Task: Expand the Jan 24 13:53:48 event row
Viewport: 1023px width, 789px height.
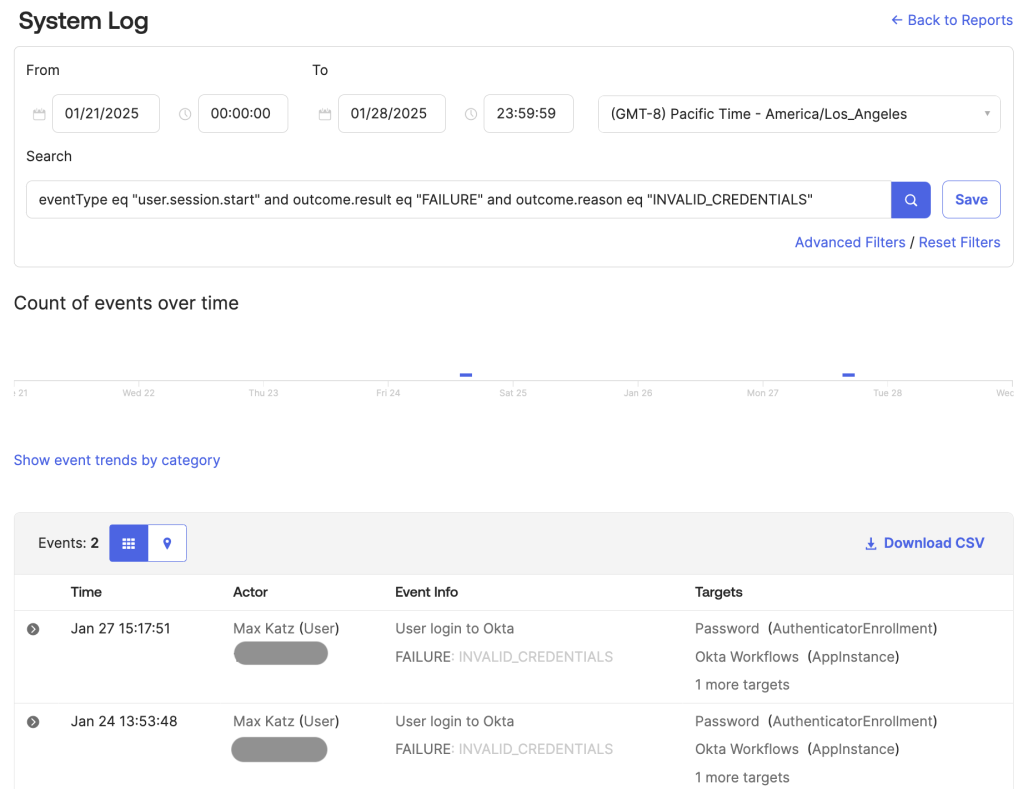Action: [x=33, y=722]
